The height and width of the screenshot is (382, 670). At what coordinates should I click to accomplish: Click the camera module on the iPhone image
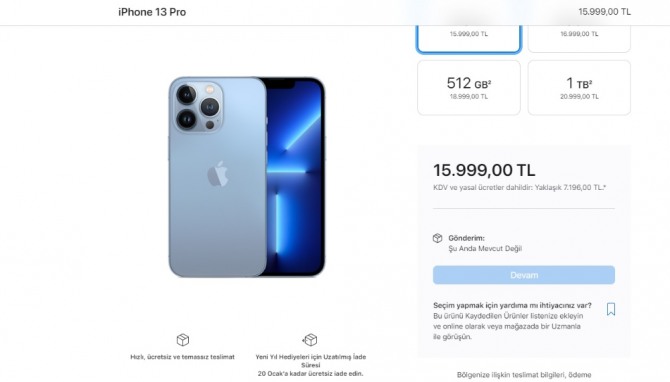pos(198,107)
